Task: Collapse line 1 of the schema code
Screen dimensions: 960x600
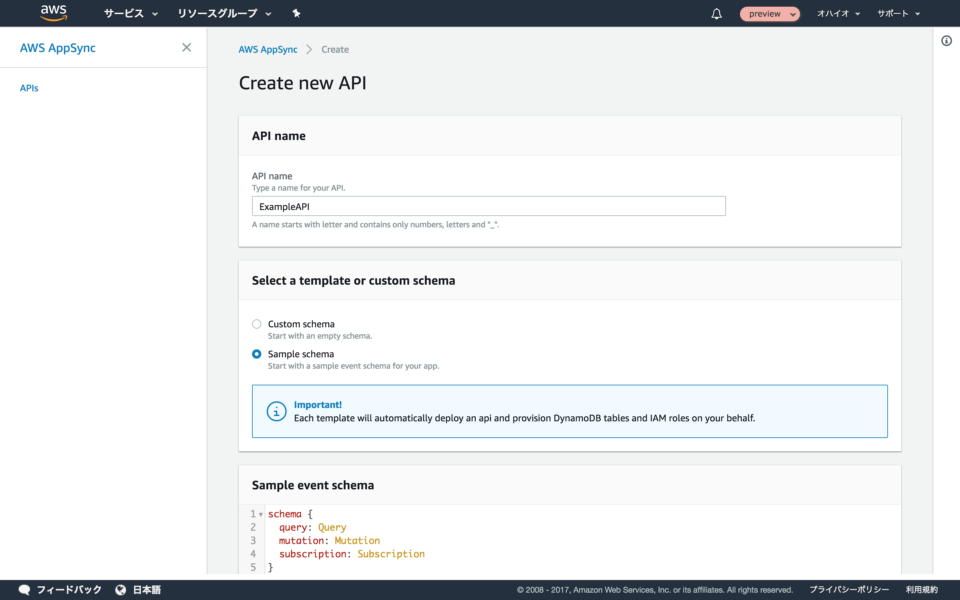Action: (x=260, y=513)
